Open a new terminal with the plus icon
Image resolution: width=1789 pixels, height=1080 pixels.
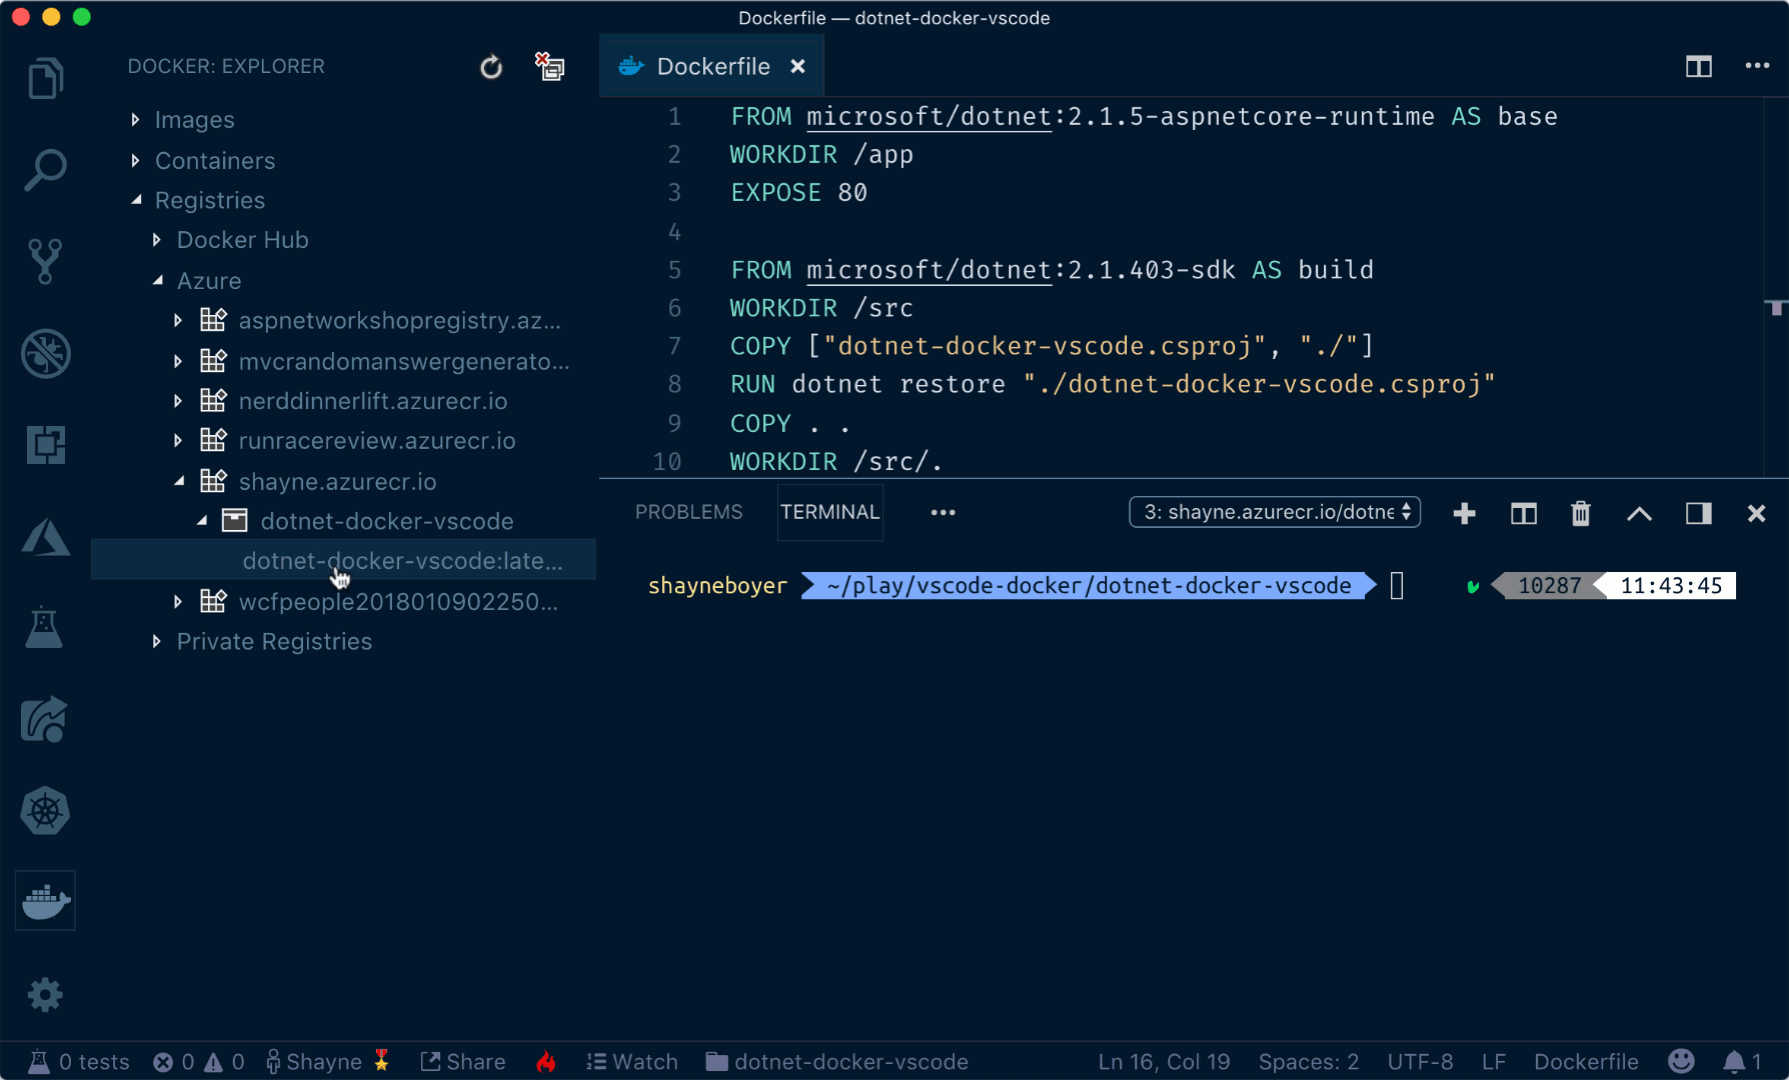[1464, 513]
